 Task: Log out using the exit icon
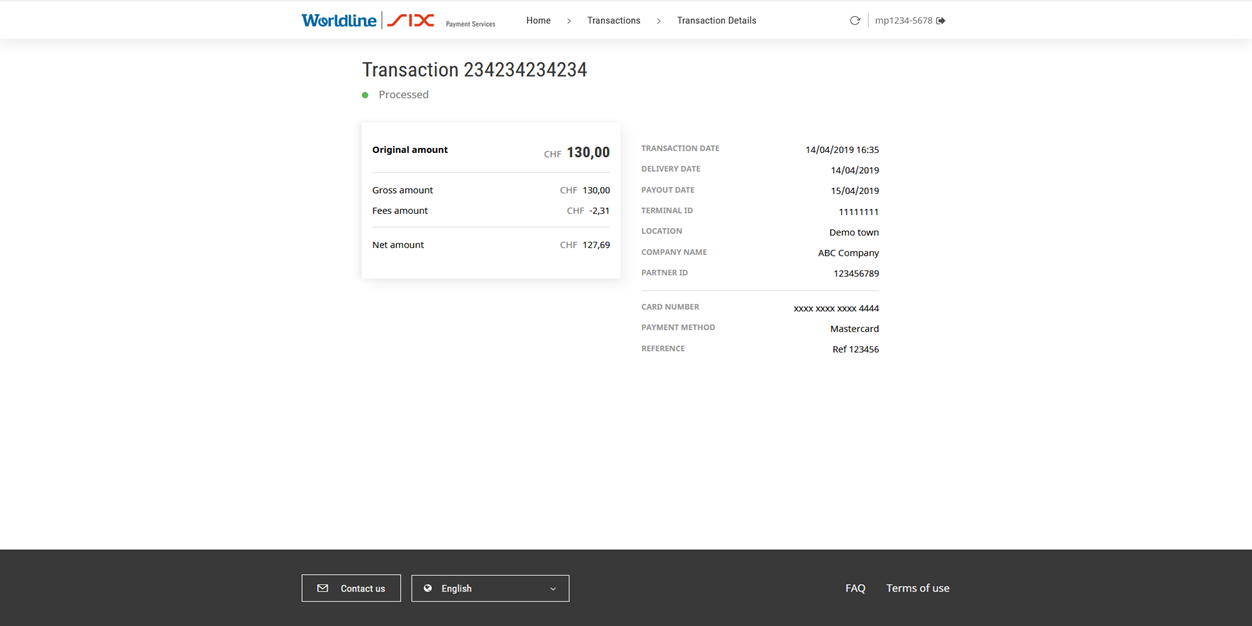coord(941,20)
